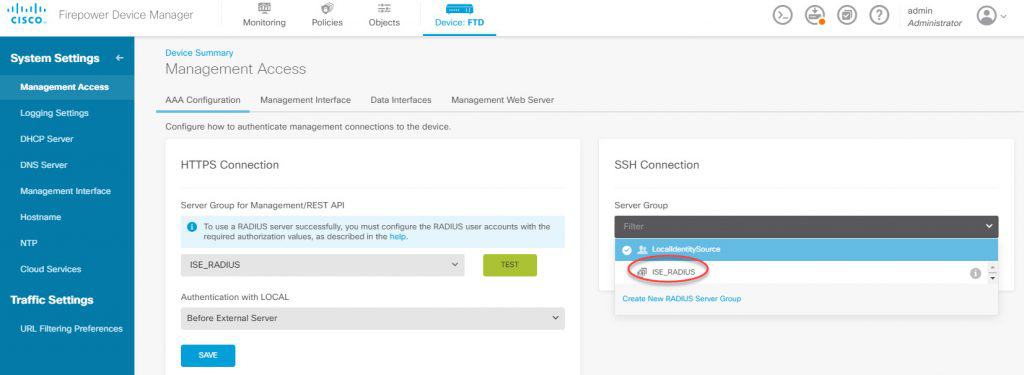Select Management Access in sidebar
Image resolution: width=1024 pixels, height=375 pixels.
click(65, 87)
